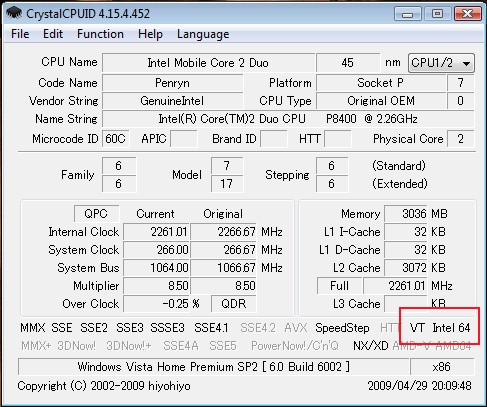
Task: Click the CPU Name field Intel Mobile Core 2 Duo
Action: coord(208,63)
